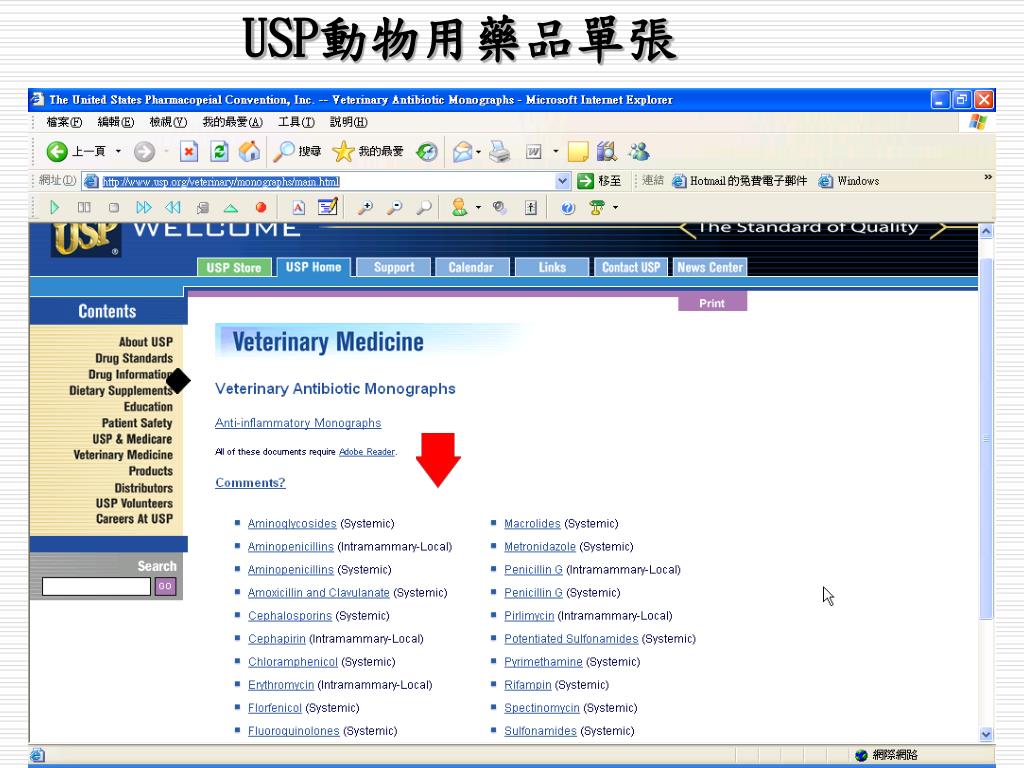Open Hotmail的免費電子郵件 links bar shortcut

point(740,181)
